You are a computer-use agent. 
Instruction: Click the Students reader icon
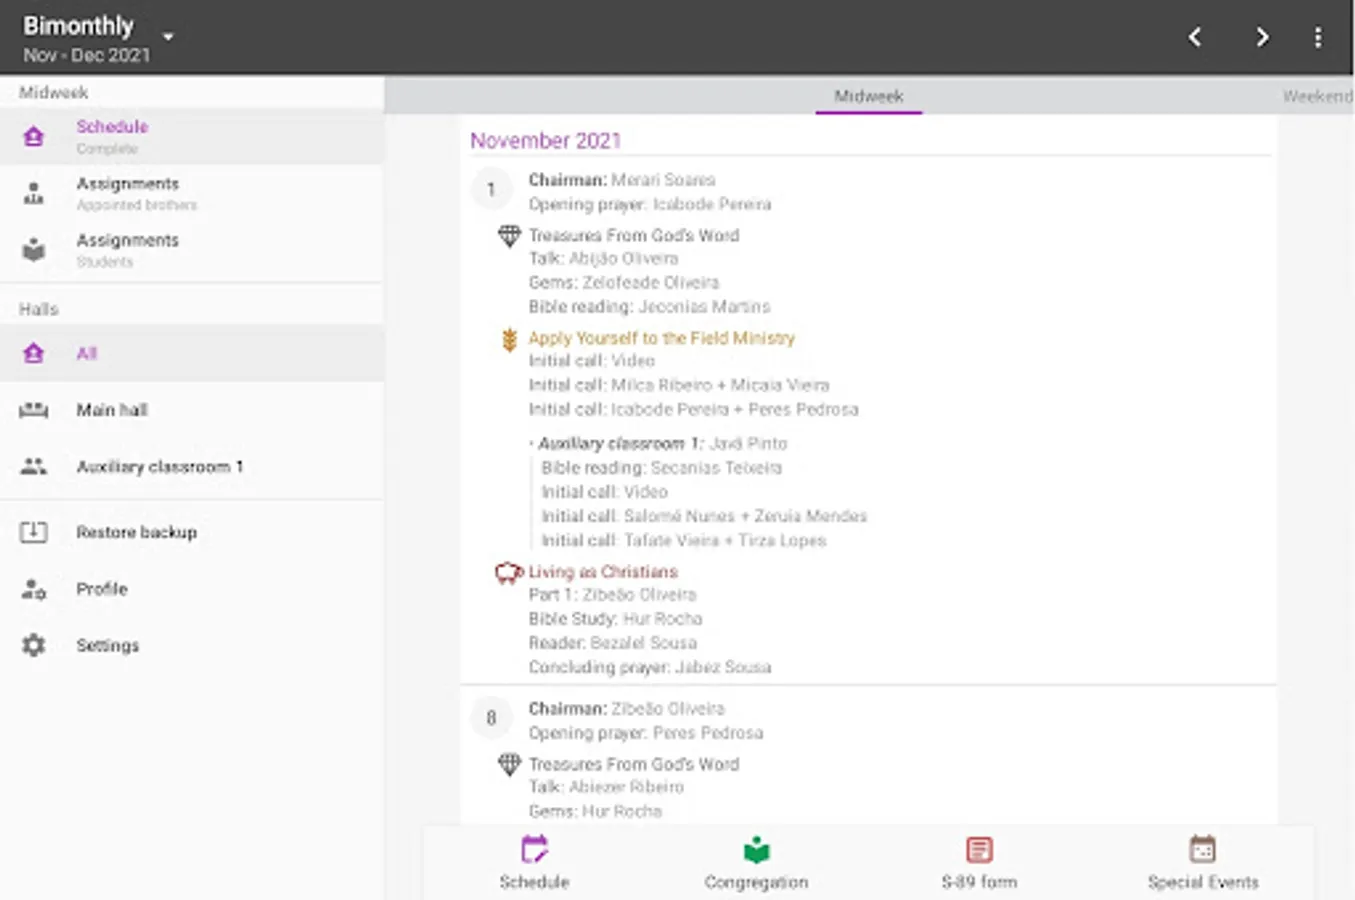(x=34, y=250)
